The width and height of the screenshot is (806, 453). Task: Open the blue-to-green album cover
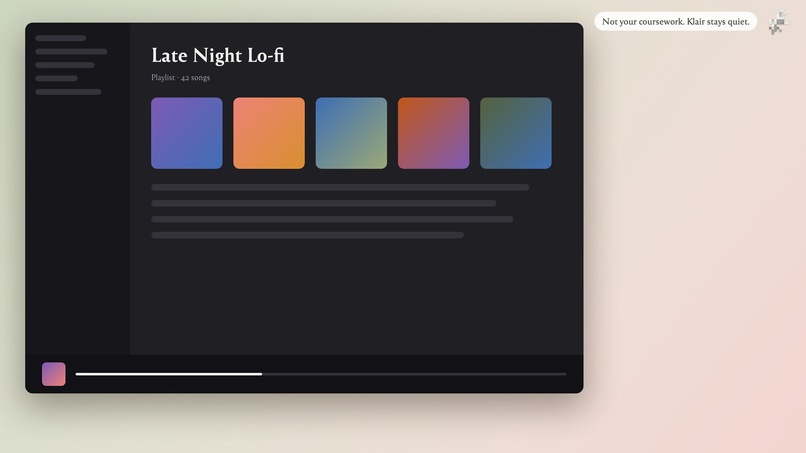point(351,133)
